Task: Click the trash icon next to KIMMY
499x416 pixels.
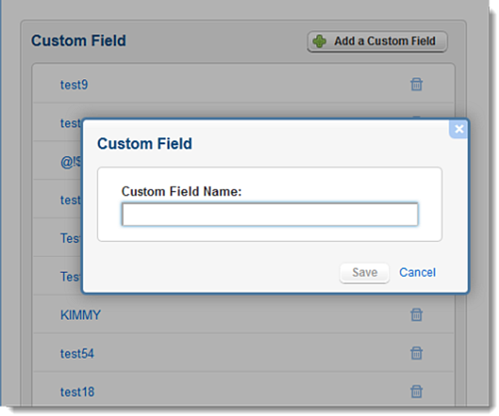Action: click(x=416, y=315)
